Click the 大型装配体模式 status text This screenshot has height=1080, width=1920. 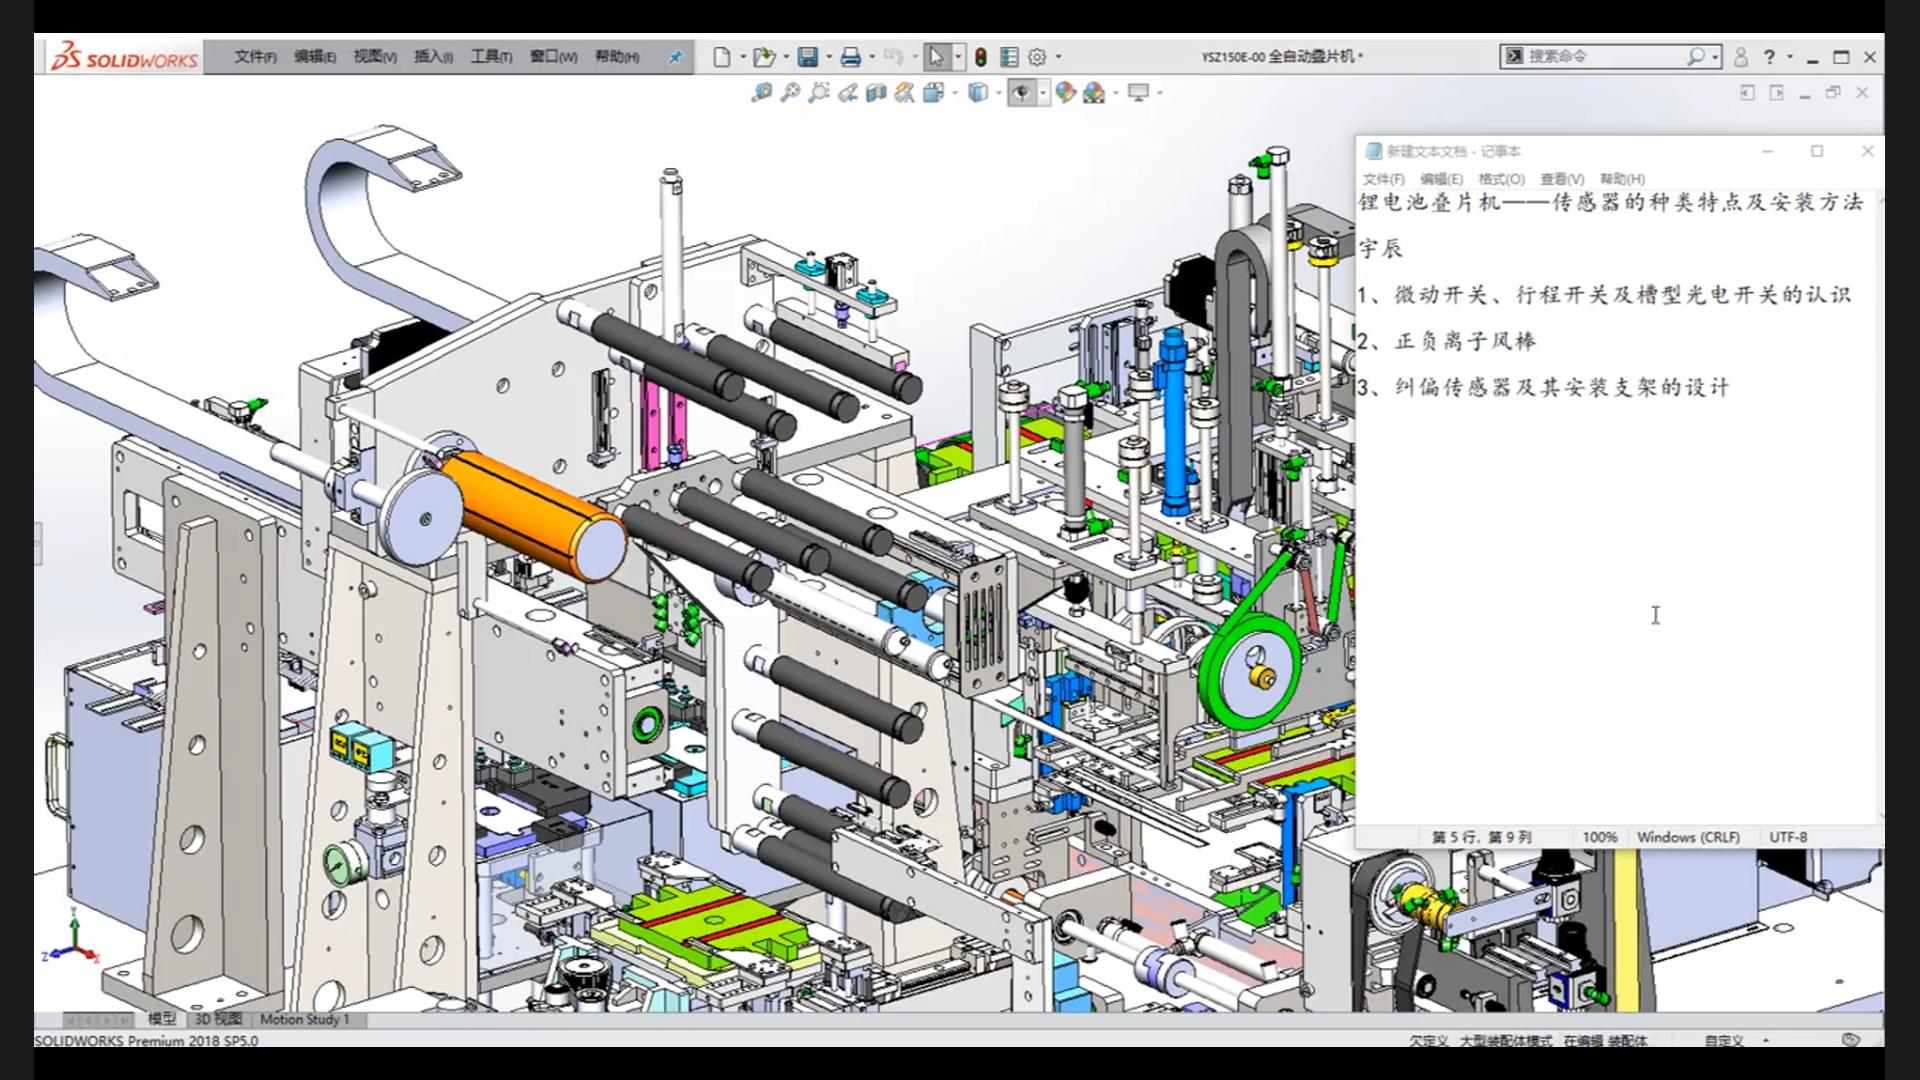[1505, 1041]
